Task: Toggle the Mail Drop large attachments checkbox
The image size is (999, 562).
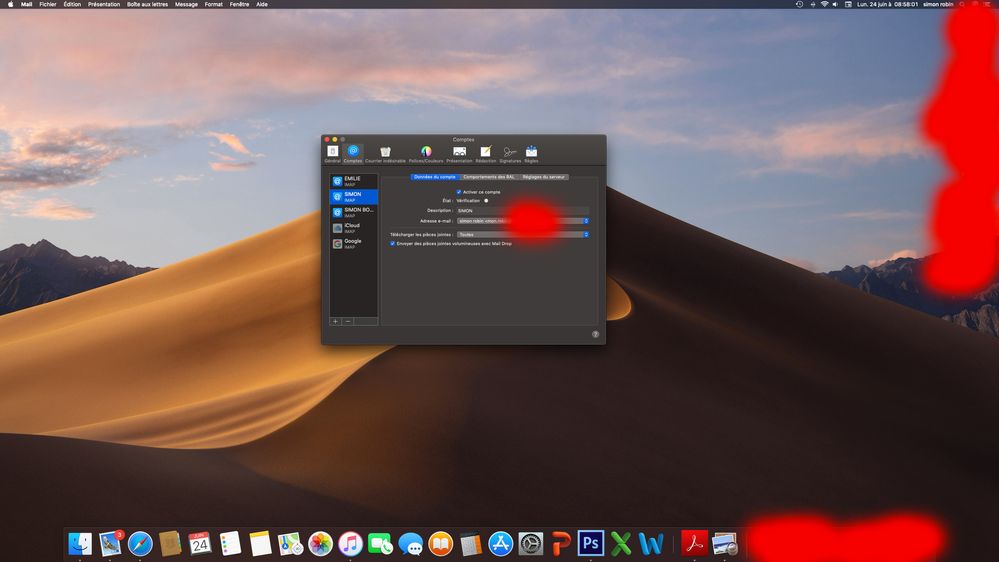Action: pos(393,243)
